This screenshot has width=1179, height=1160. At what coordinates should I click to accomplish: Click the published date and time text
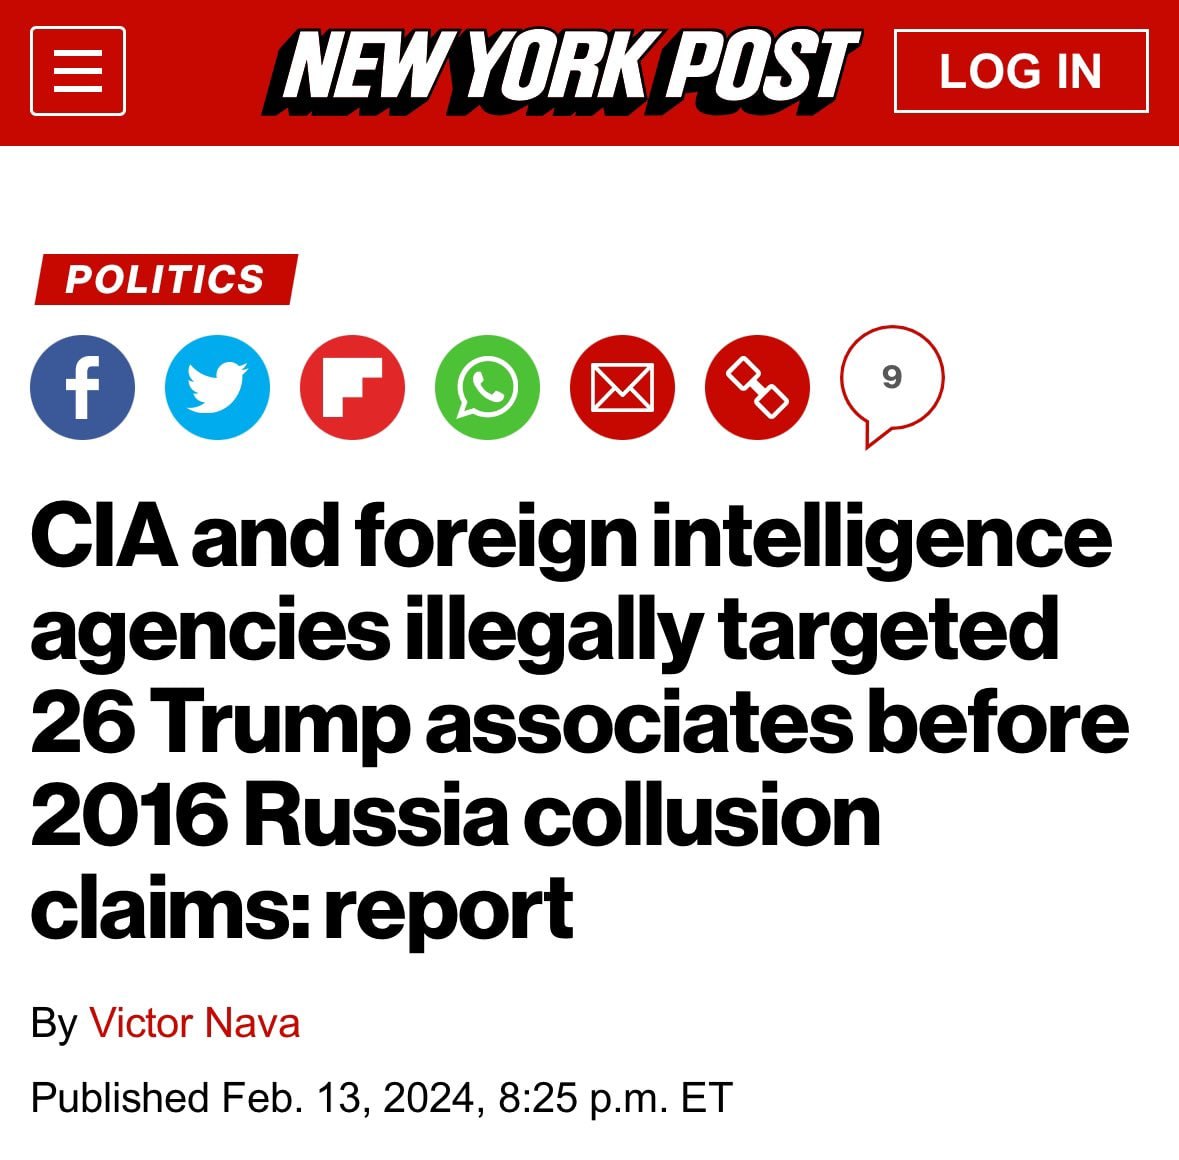click(382, 1097)
